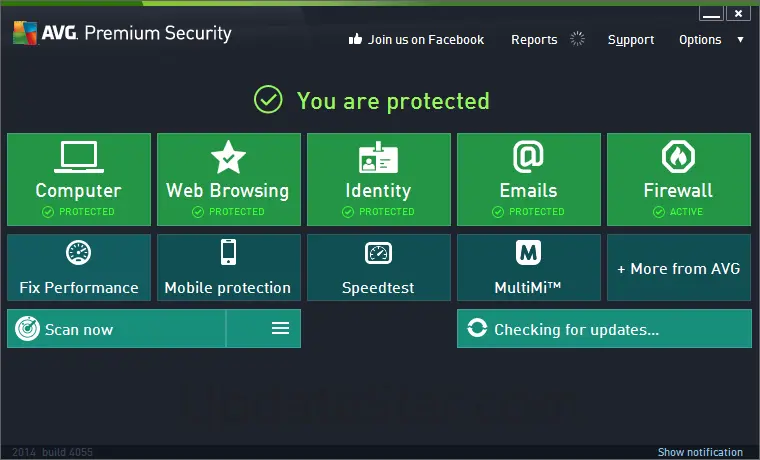This screenshot has width=760, height=460.
Task: Launch Fix Performance gauge icon
Action: tap(79, 253)
